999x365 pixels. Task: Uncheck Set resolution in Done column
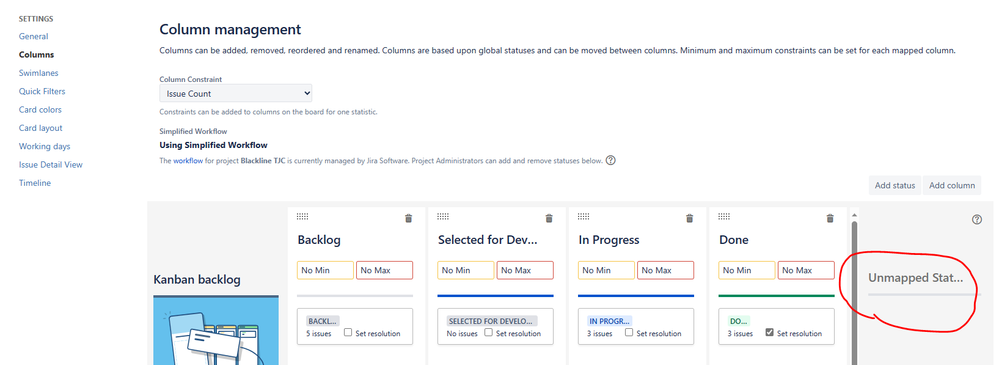click(769, 333)
